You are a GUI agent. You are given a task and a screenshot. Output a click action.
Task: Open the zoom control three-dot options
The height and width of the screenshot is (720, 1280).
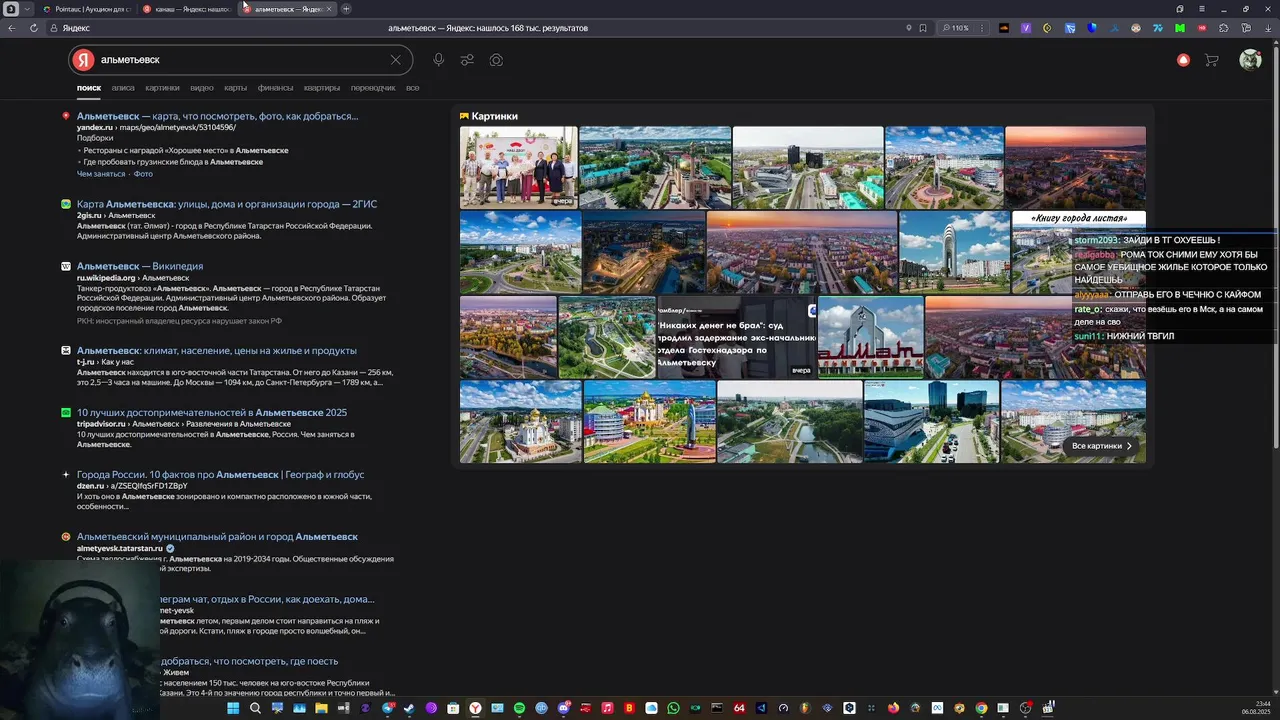[x=981, y=28]
